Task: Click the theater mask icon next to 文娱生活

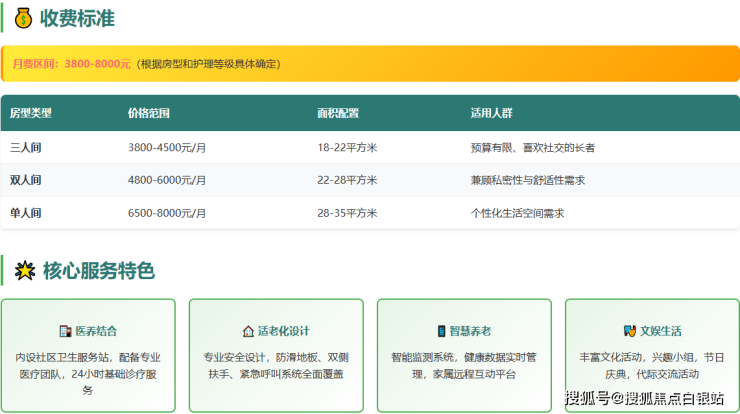Action: (629, 331)
